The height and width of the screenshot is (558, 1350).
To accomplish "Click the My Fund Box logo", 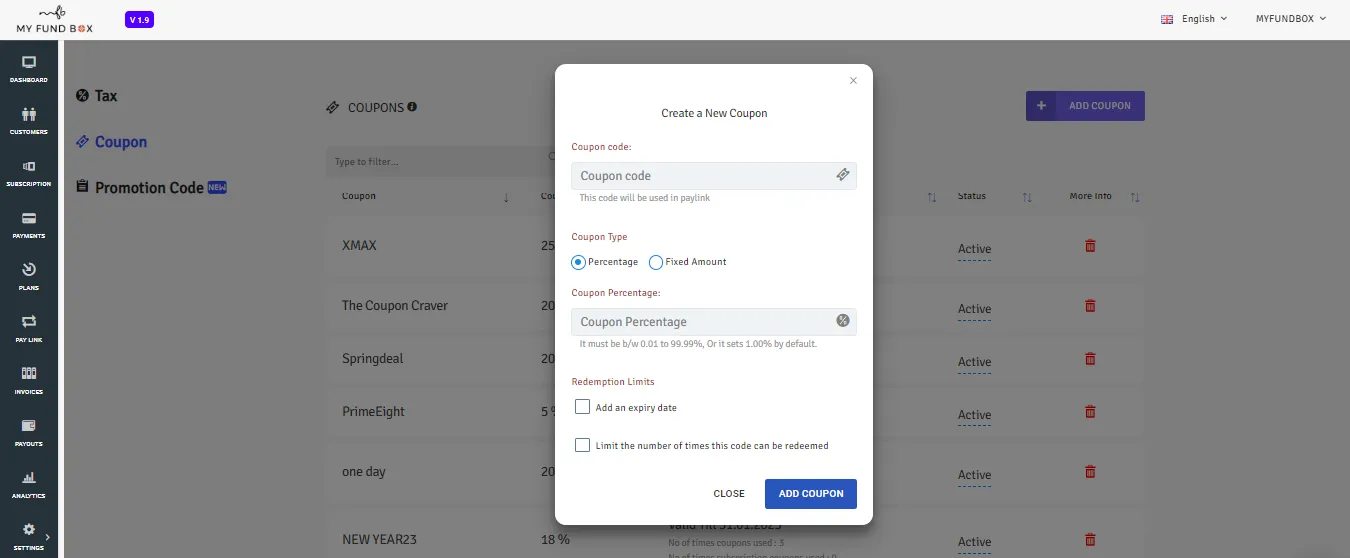I will pos(54,20).
